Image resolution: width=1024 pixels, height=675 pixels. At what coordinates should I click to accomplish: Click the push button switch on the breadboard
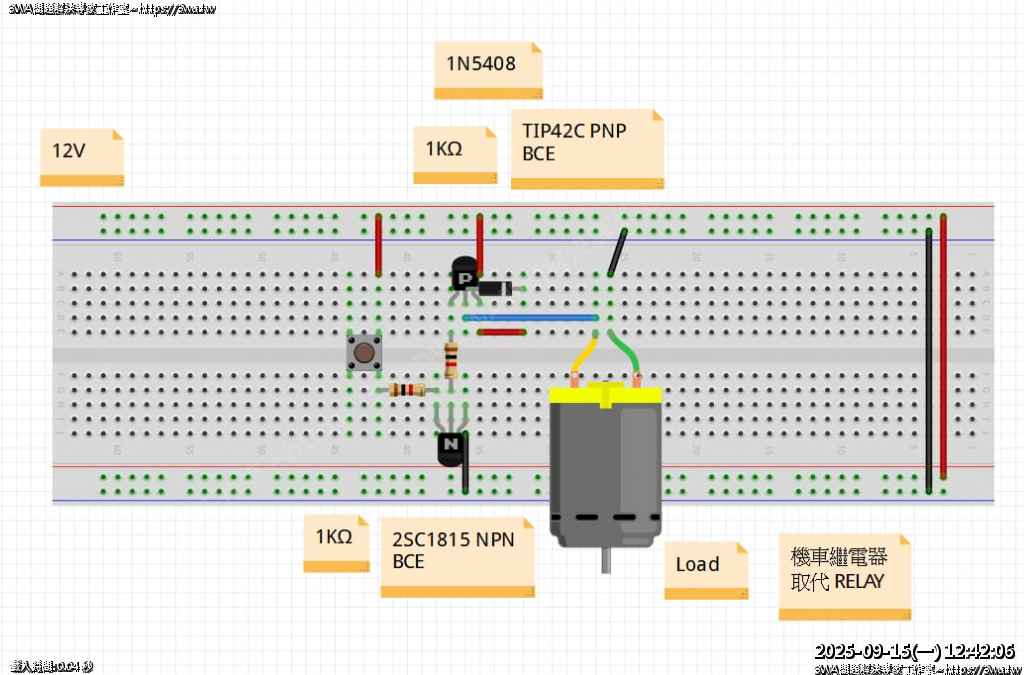pos(363,353)
